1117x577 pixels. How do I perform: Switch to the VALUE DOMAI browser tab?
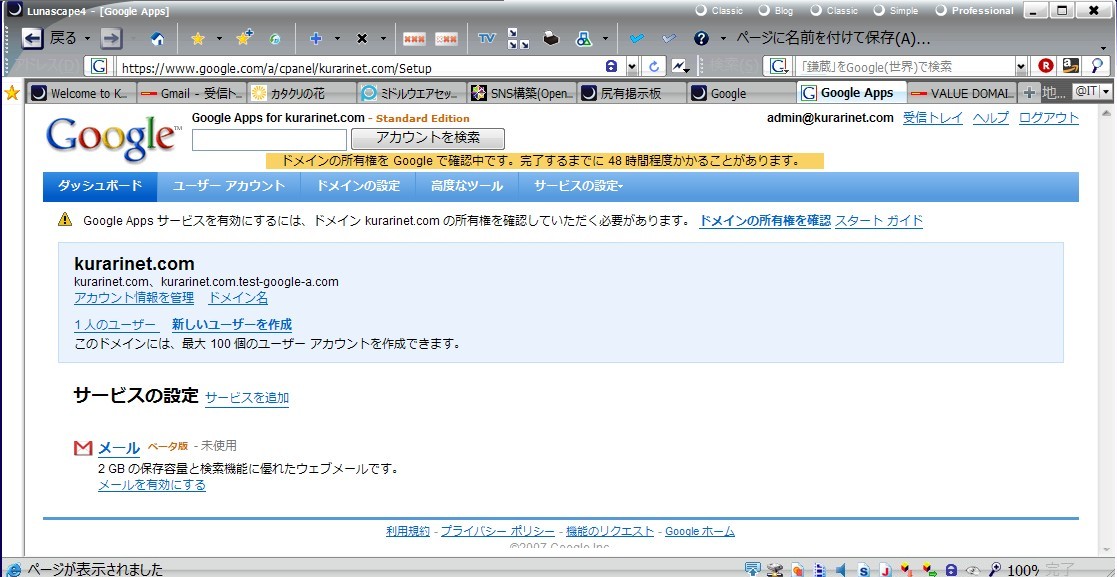962,93
